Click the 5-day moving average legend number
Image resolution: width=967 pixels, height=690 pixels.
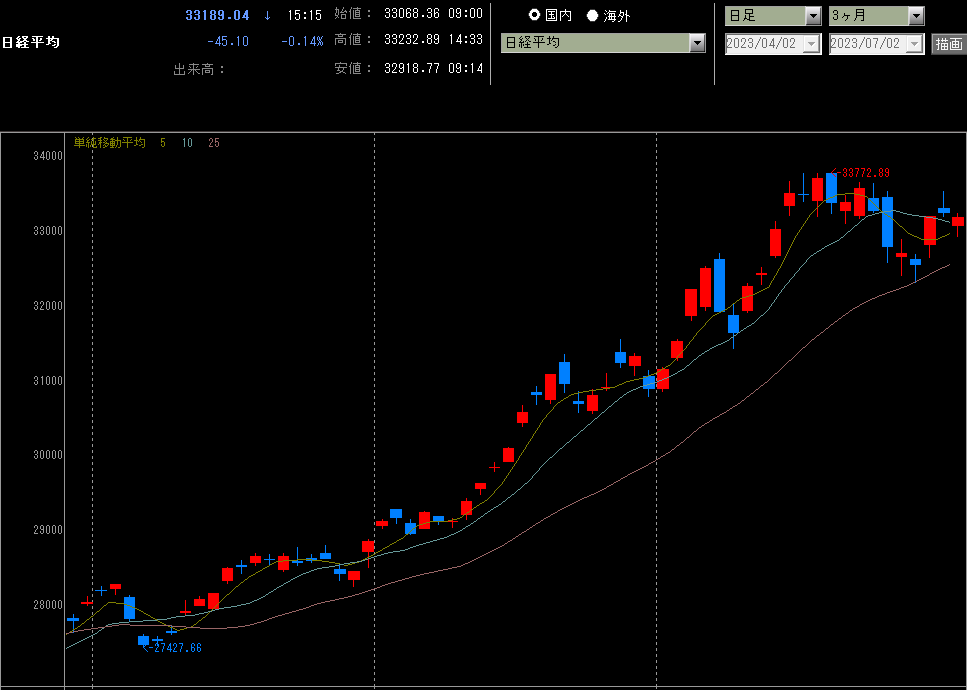click(163, 143)
